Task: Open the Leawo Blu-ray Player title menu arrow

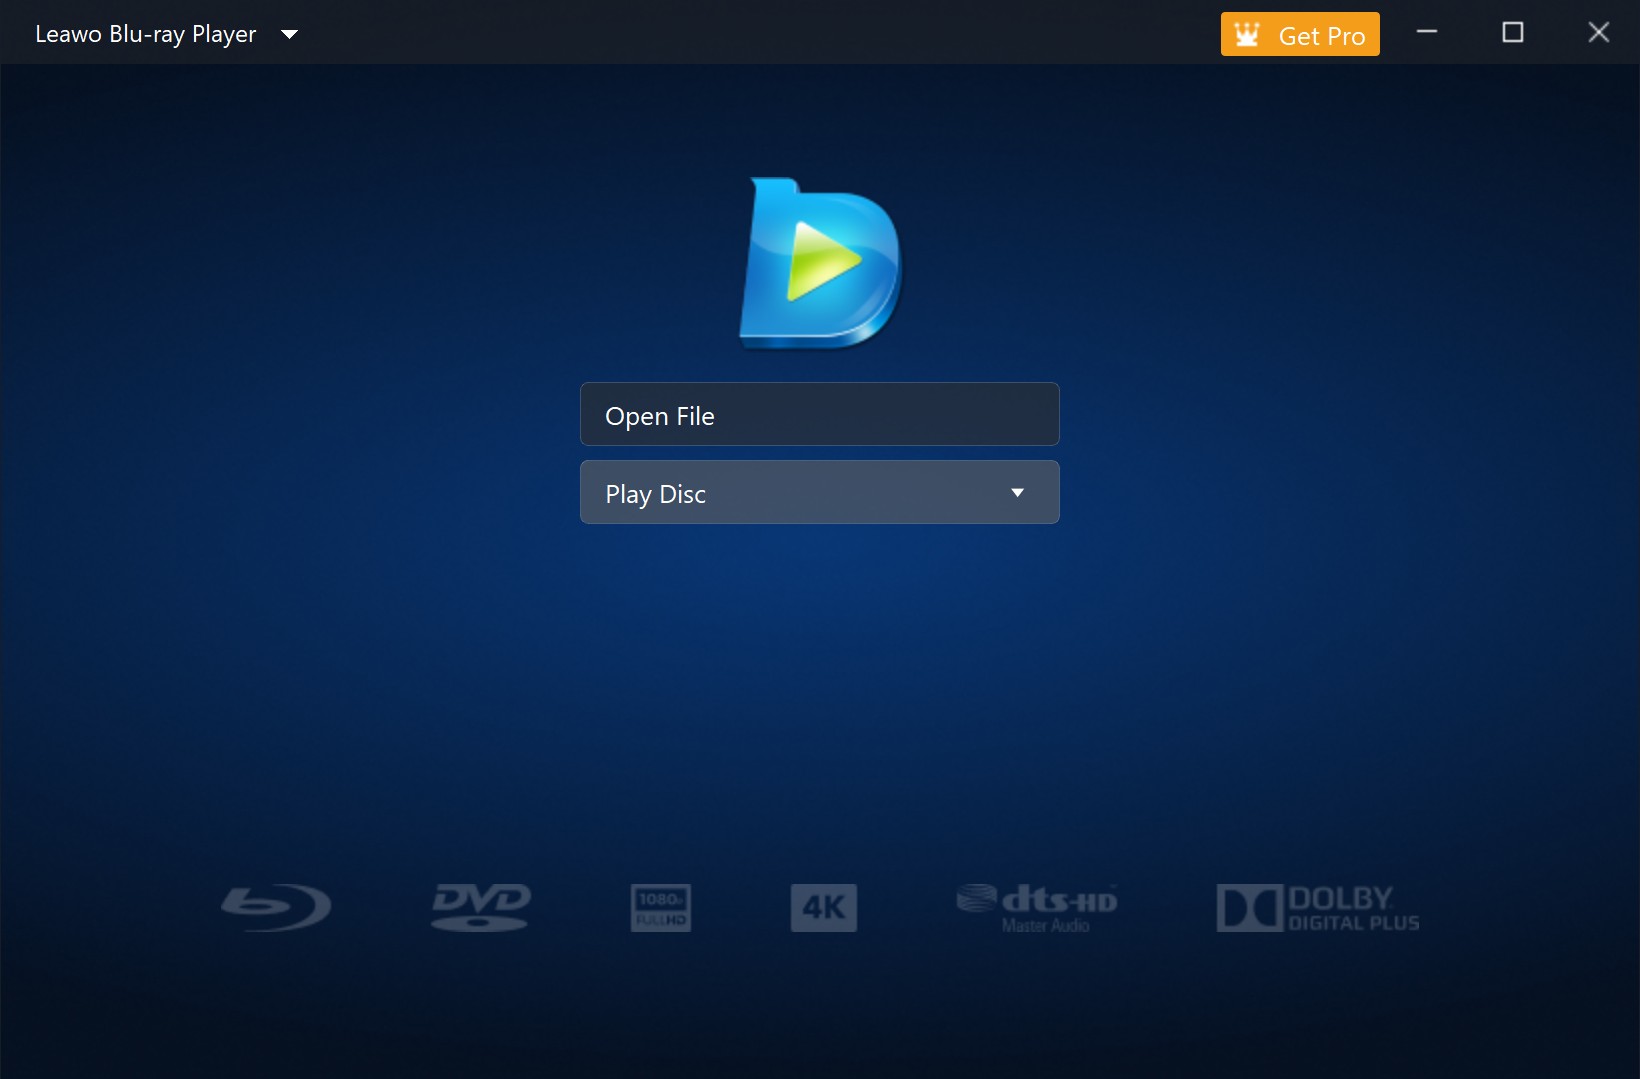Action: 289,34
